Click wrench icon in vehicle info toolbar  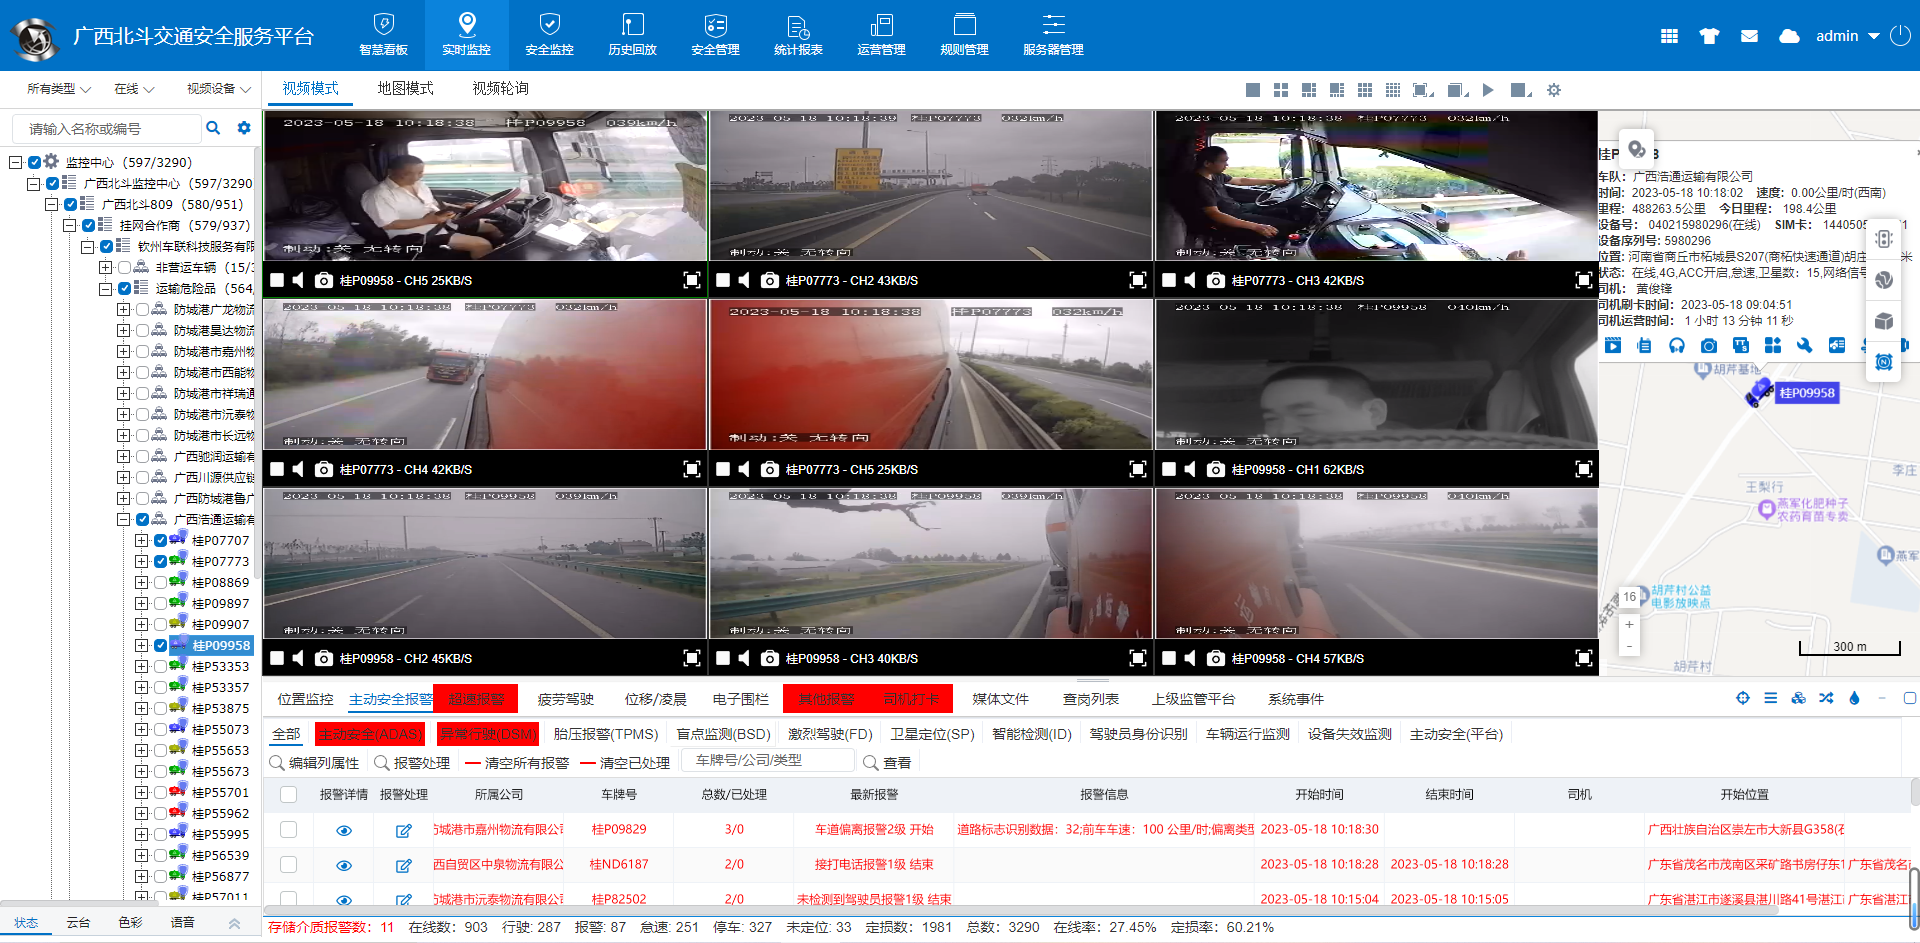point(1805,345)
